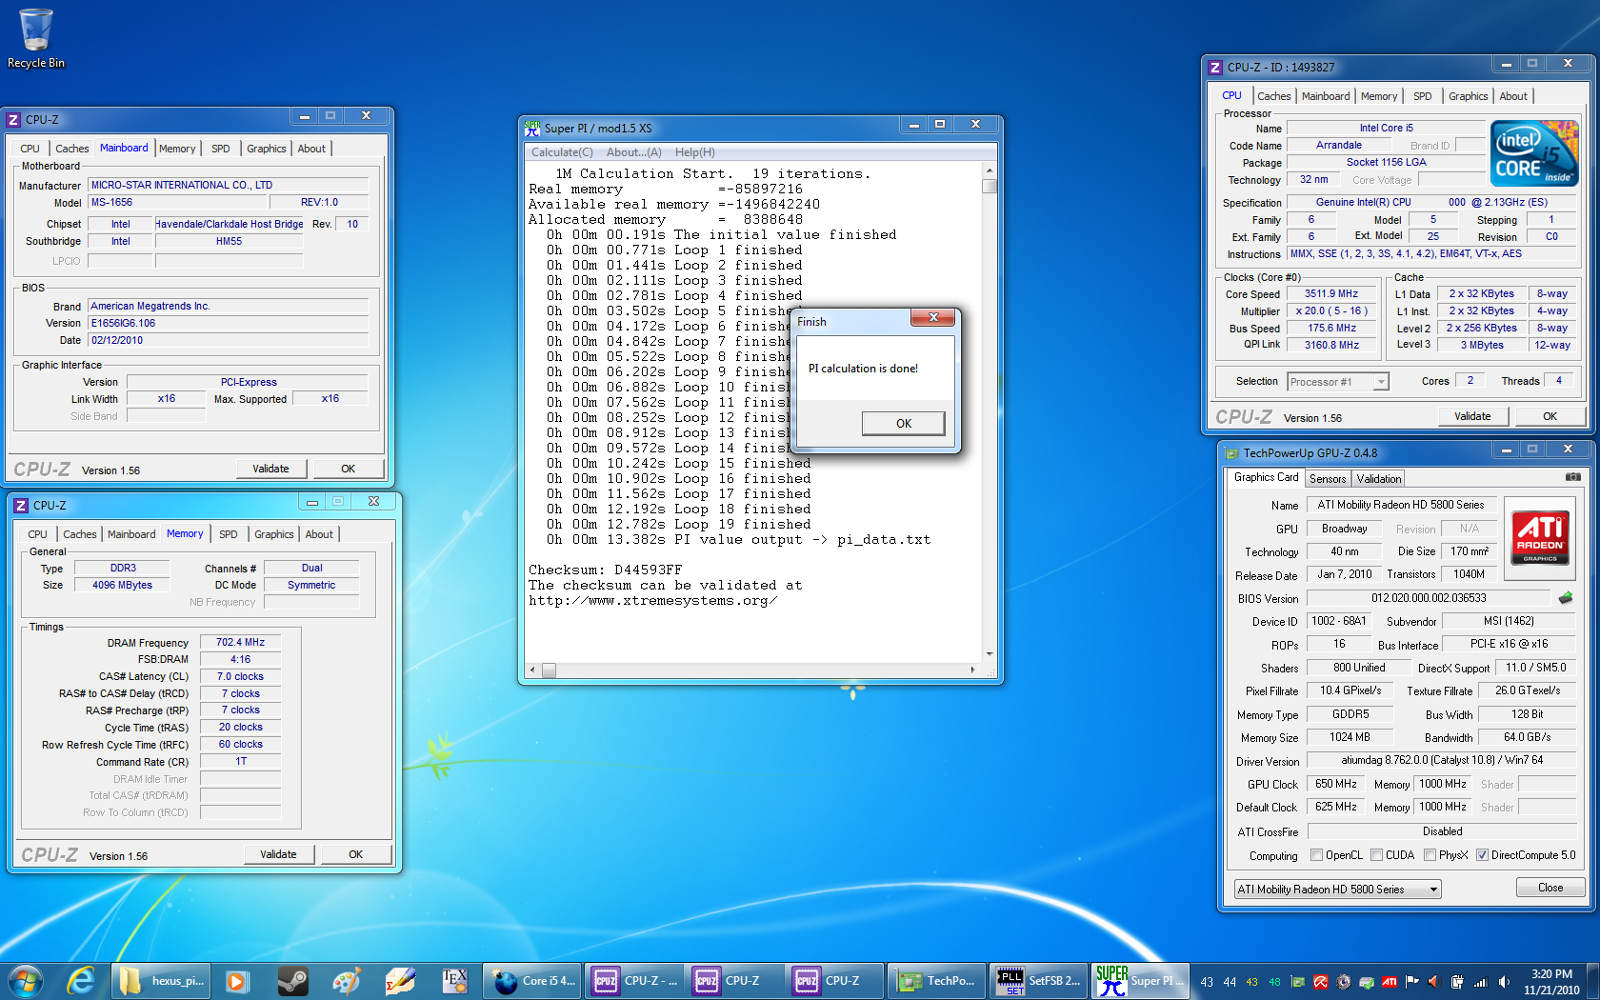Click Validate in CPU-Z Mainboard window

click(x=270, y=468)
